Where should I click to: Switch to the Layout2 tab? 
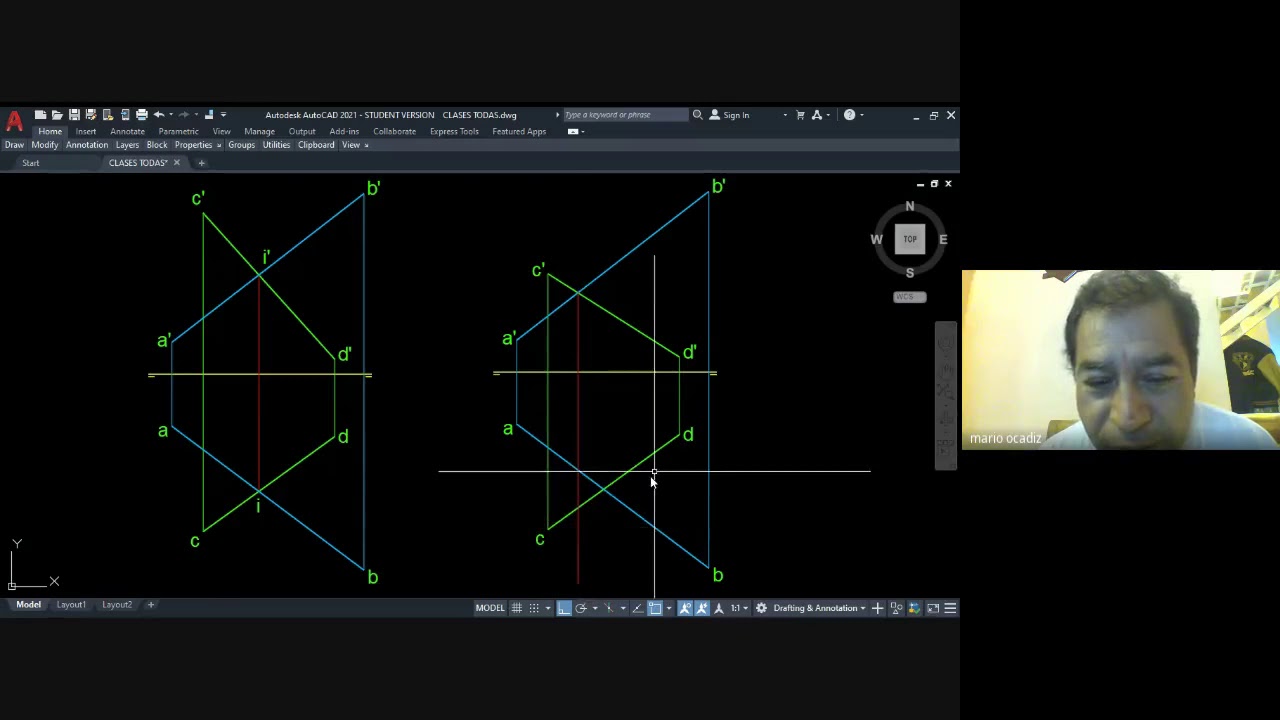(x=117, y=605)
